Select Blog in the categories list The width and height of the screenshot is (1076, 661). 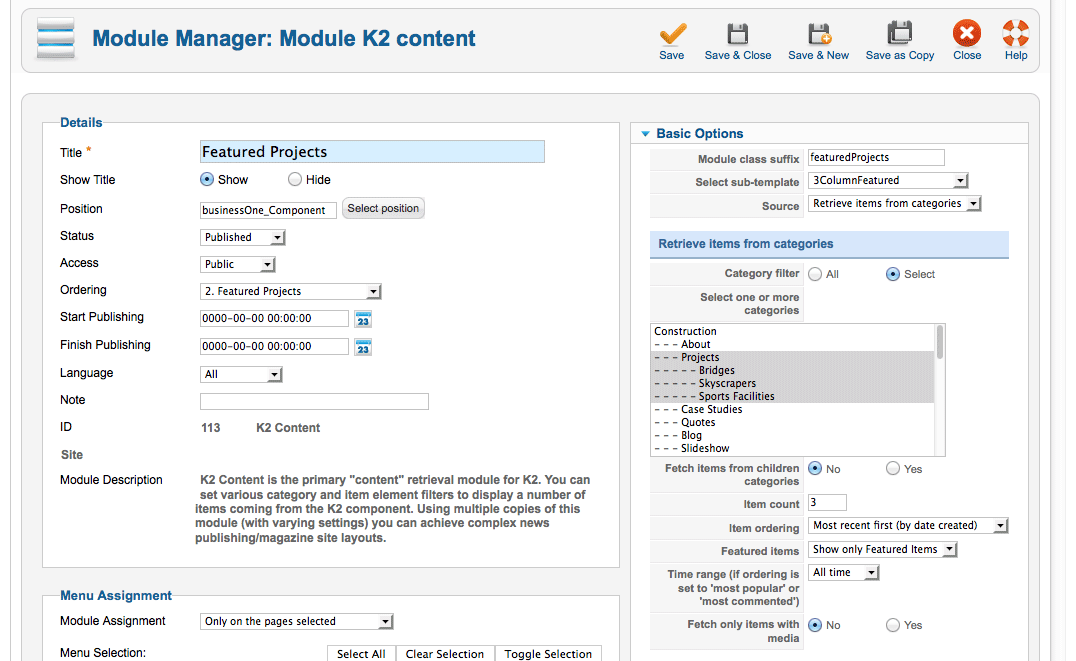793,436
